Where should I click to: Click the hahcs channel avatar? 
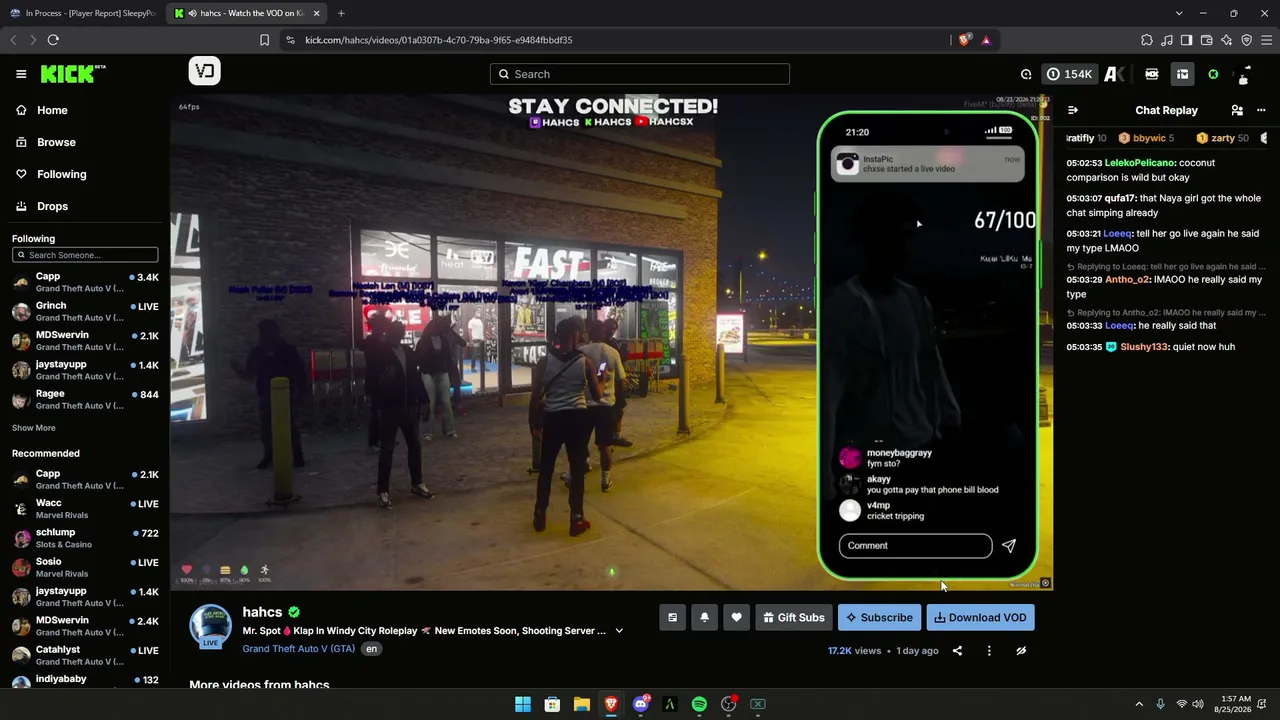(x=211, y=626)
